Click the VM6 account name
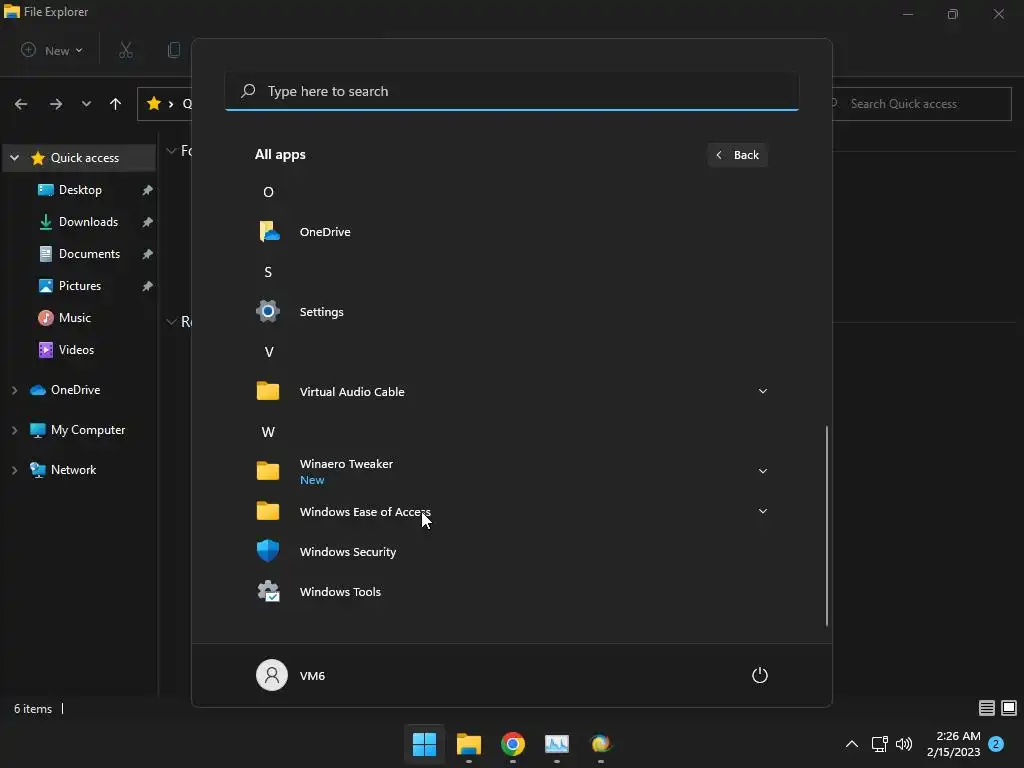1024x768 pixels. pos(312,676)
